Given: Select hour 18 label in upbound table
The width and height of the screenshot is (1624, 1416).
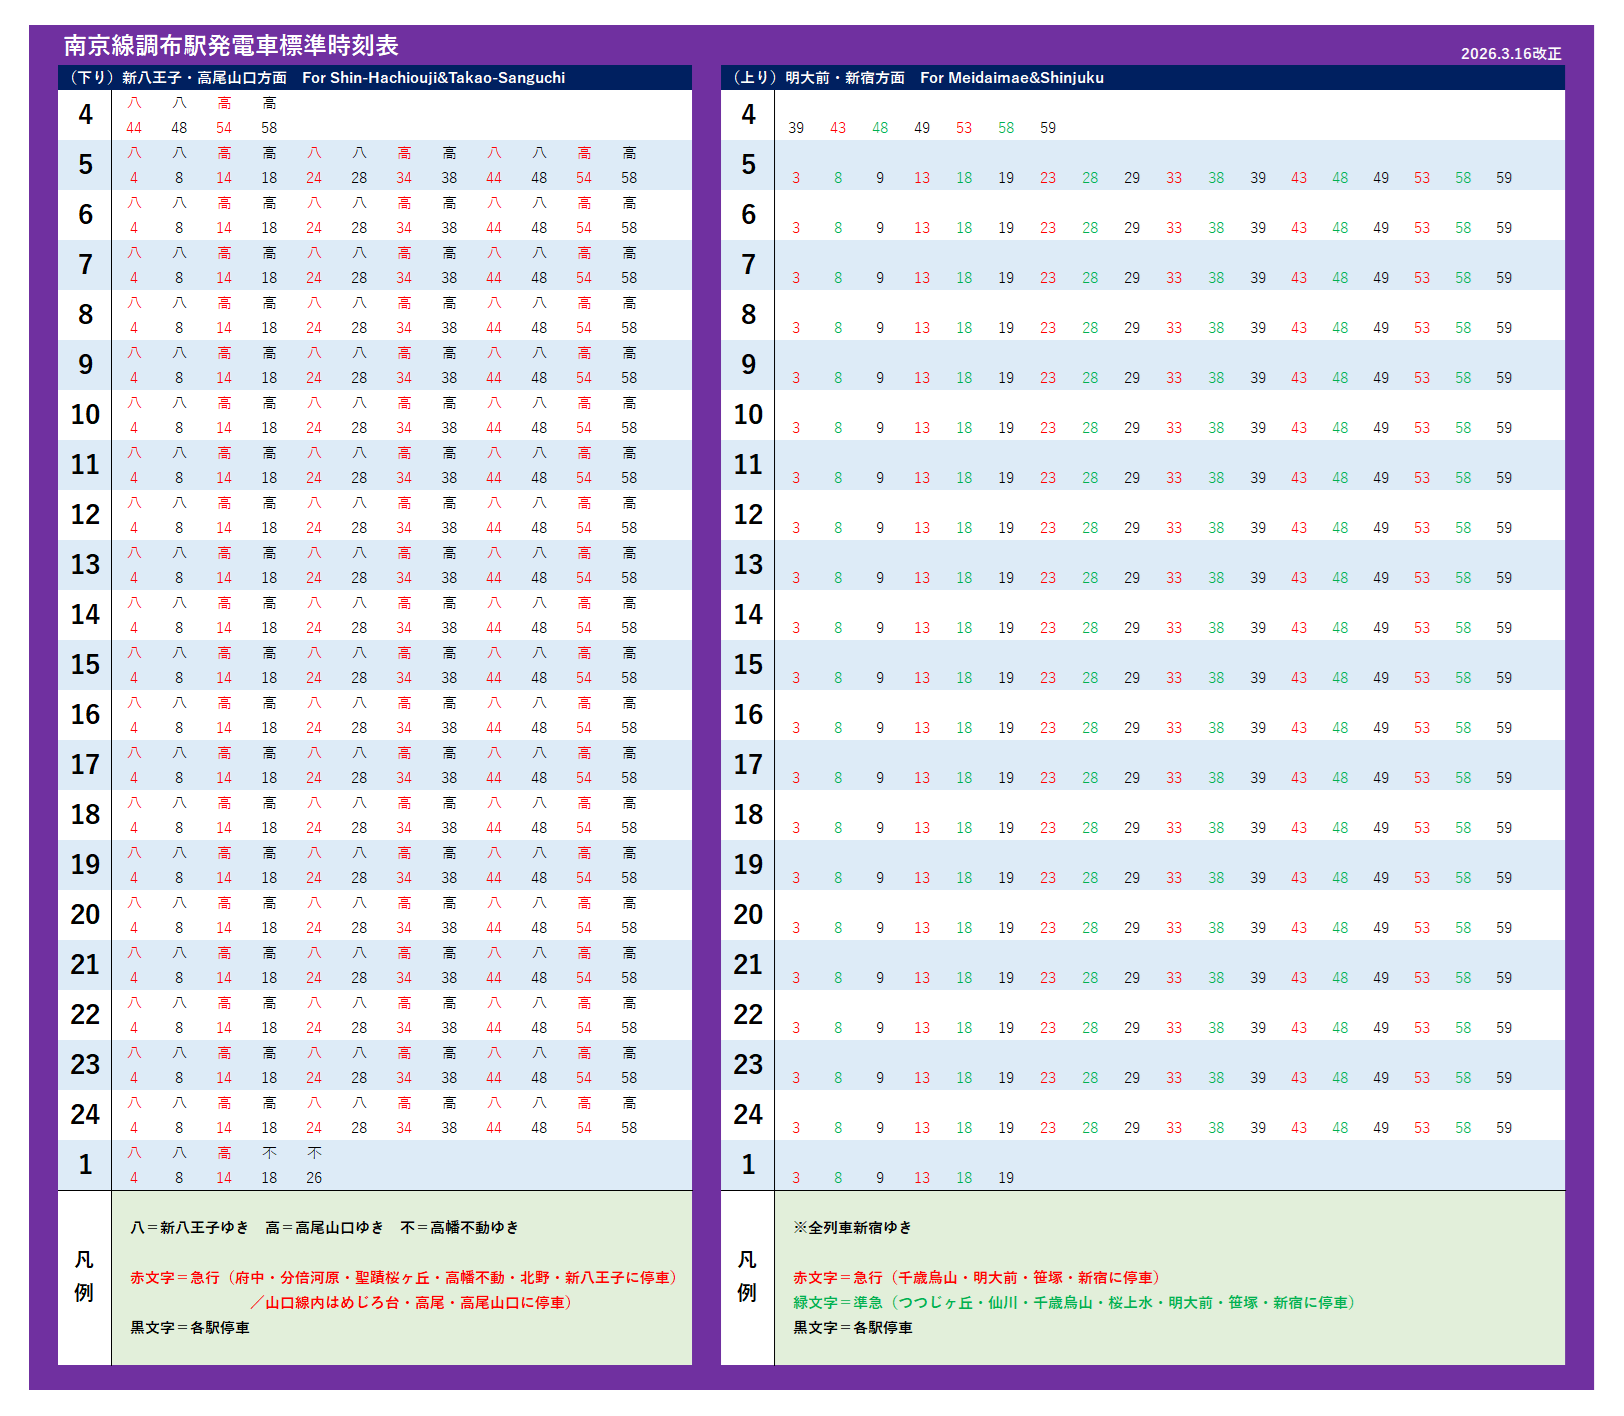Looking at the screenshot, I should tap(748, 815).
